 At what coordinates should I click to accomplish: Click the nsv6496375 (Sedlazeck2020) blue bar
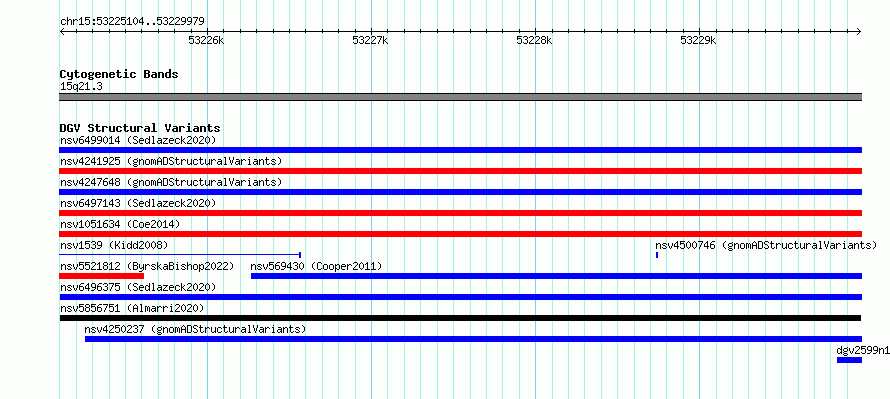point(460,297)
